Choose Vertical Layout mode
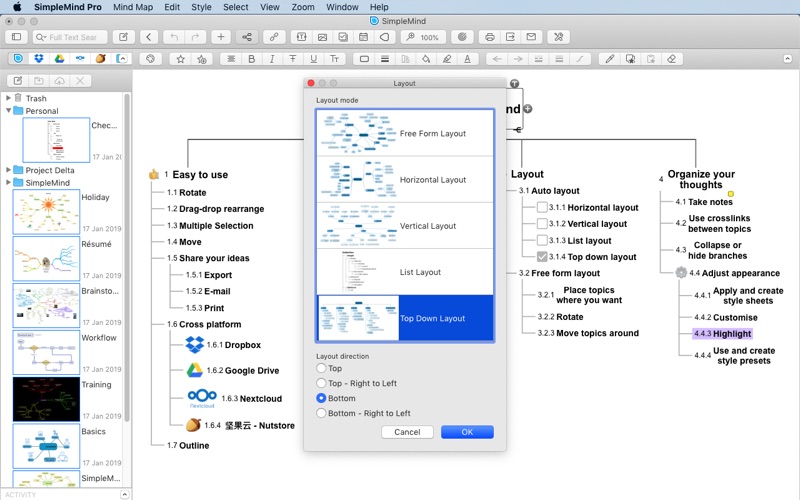 tap(405, 226)
